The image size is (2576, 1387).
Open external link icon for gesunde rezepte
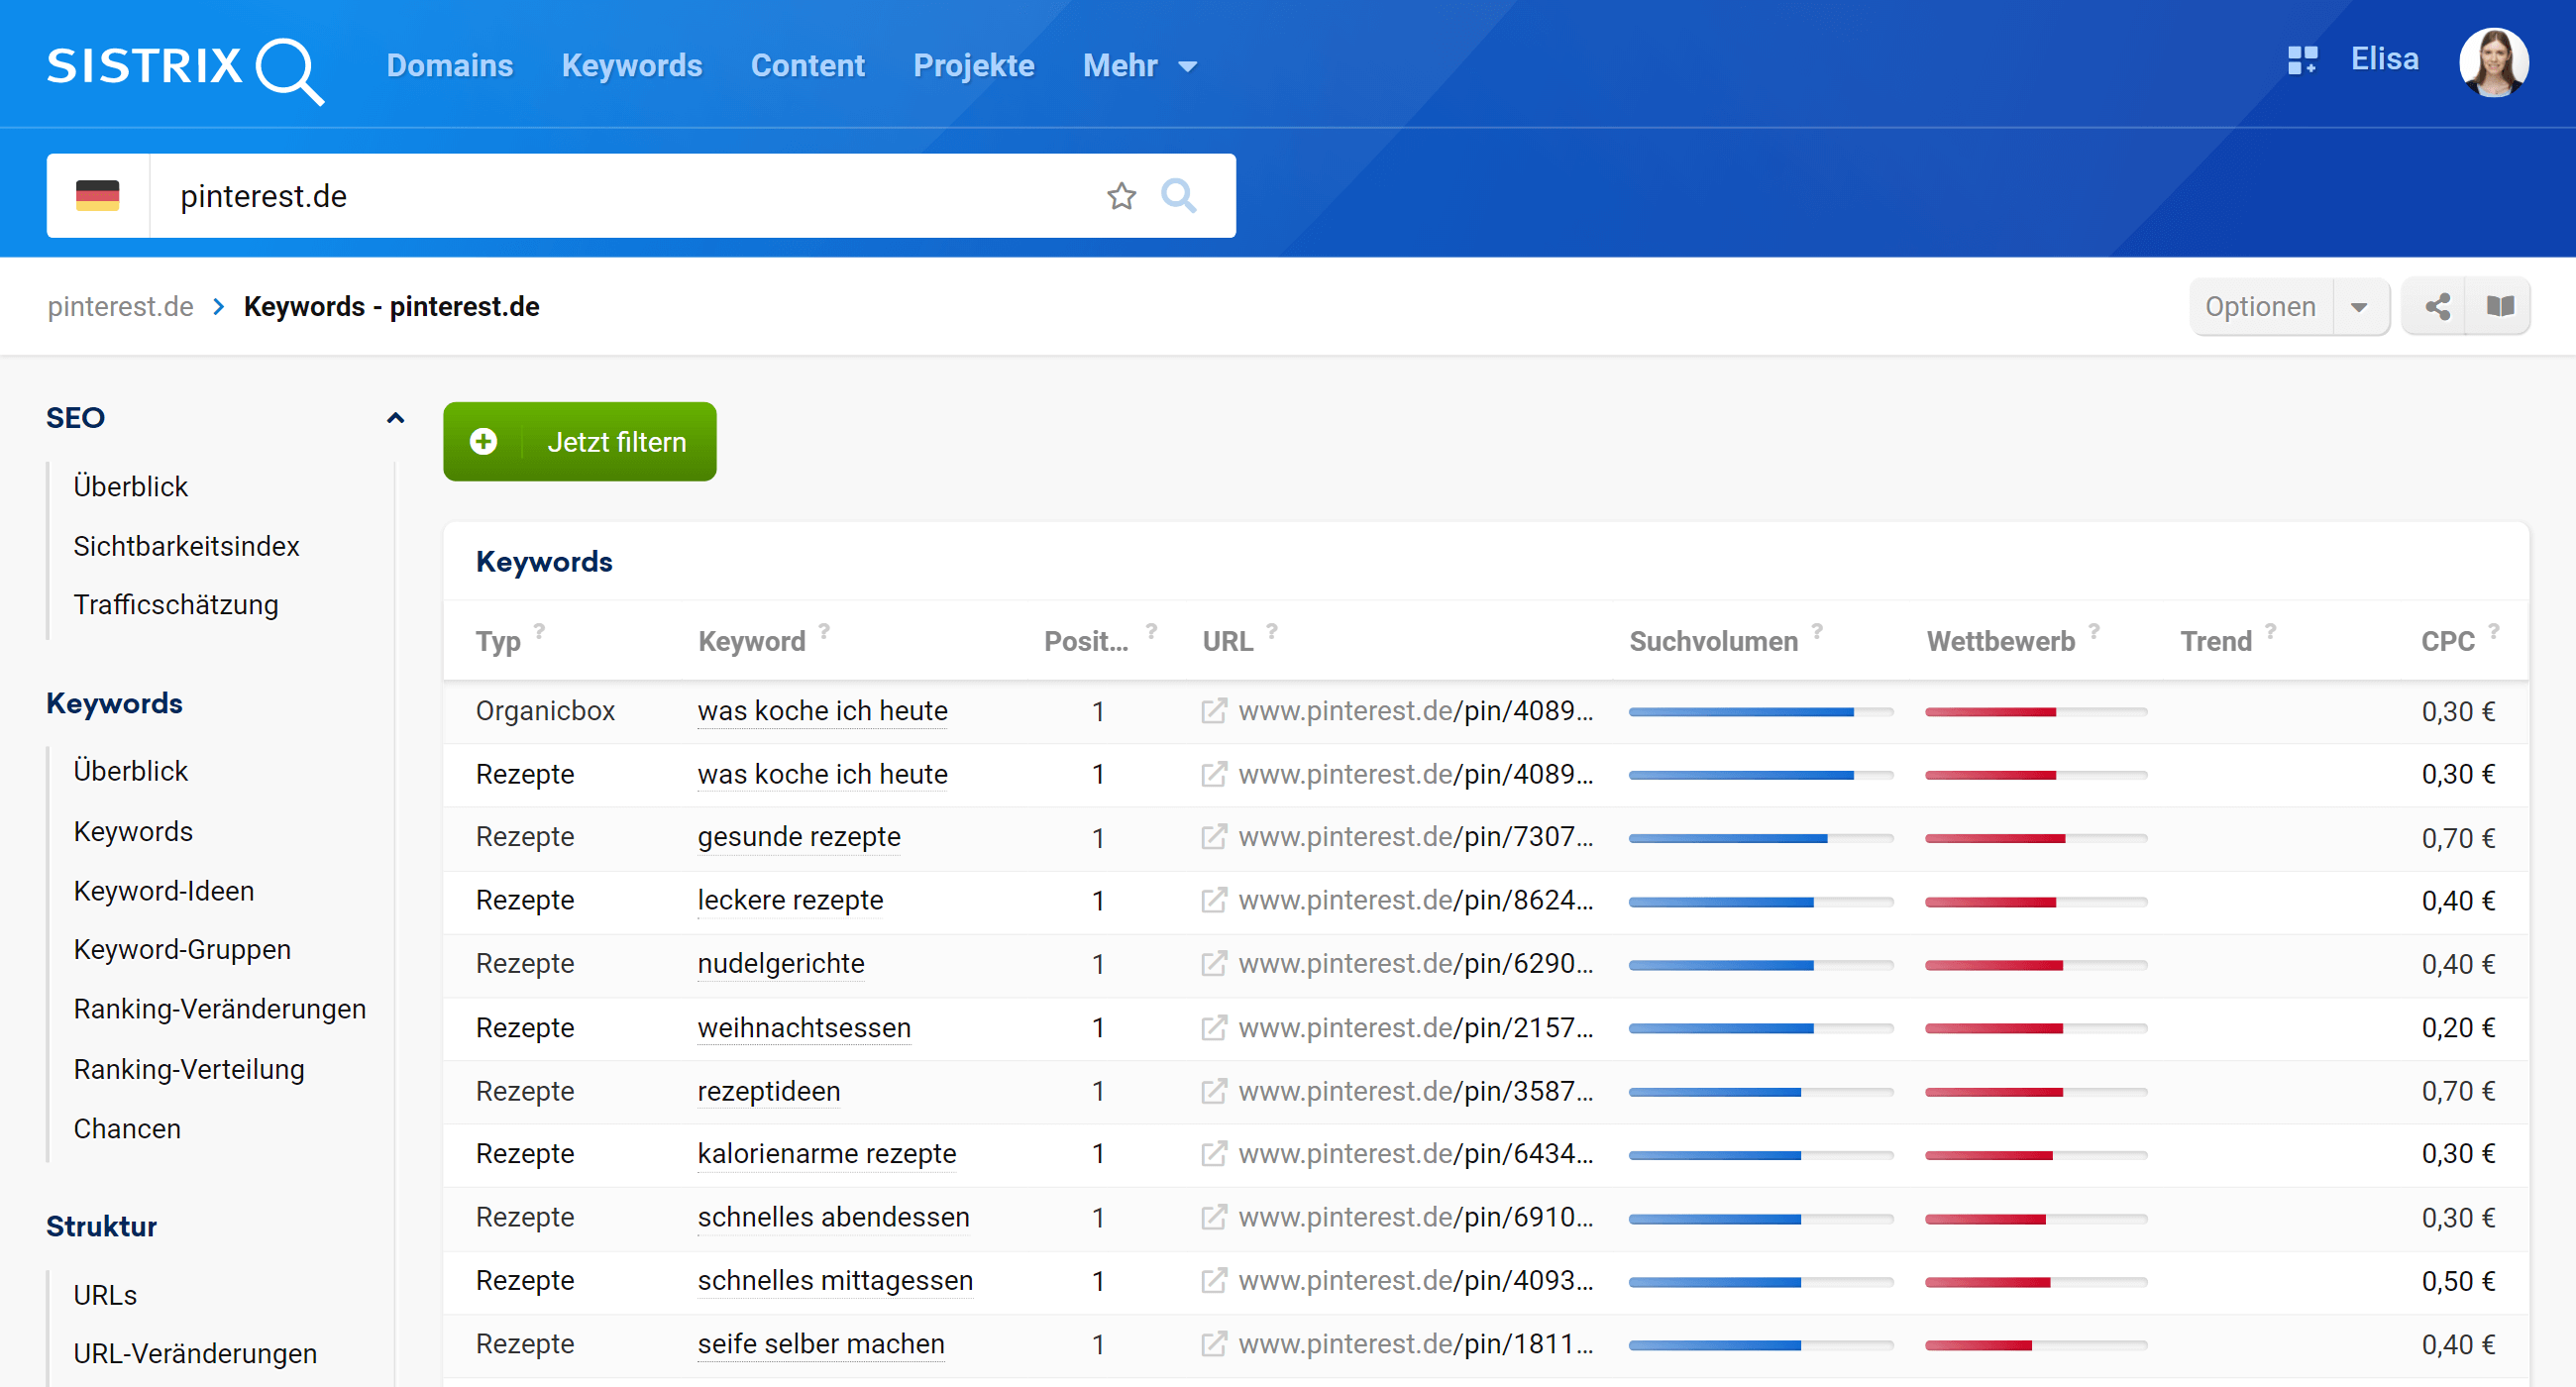tap(1213, 837)
